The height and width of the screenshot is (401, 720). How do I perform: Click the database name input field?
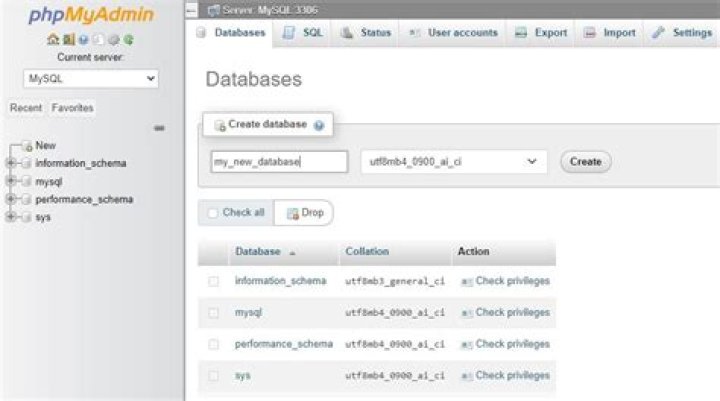(x=279, y=162)
